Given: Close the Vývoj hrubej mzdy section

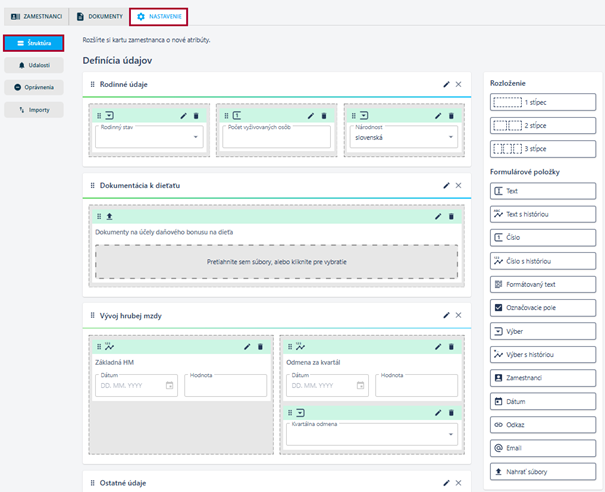Looking at the screenshot, I should (458, 315).
